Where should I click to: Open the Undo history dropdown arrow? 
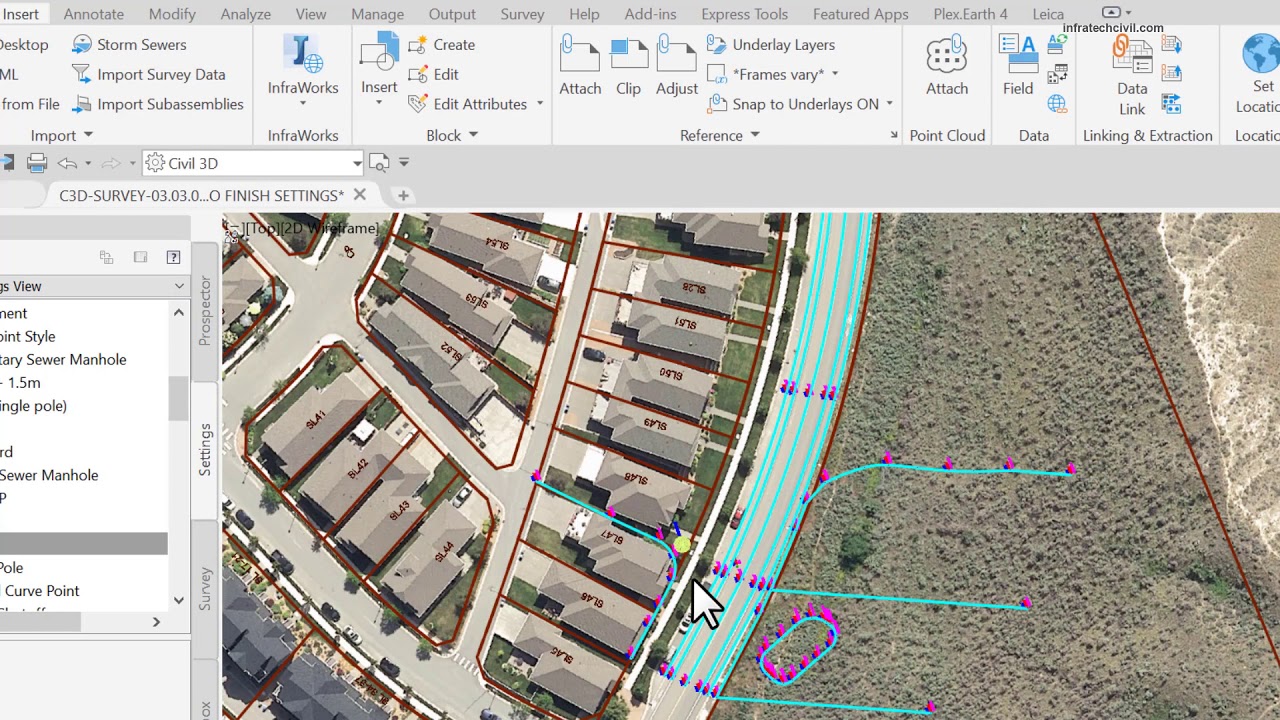[x=88, y=163]
